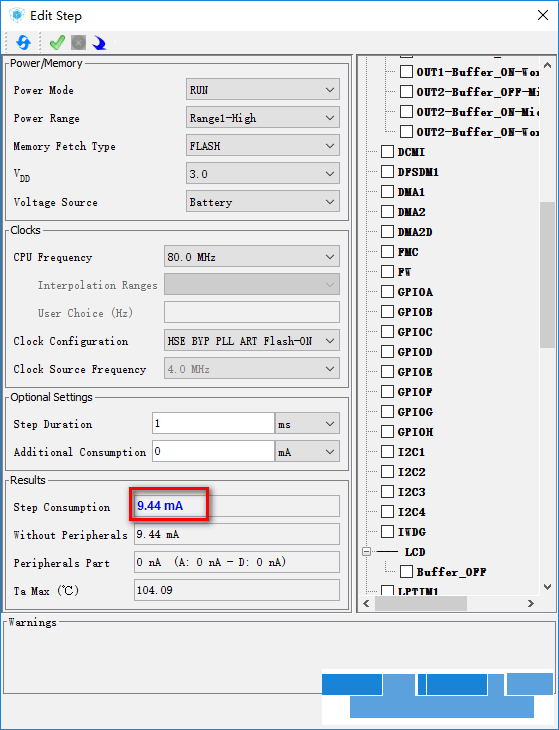The width and height of the screenshot is (559, 730).
Task: Click the peripheral list scroll down arrow
Action: [x=547, y=587]
